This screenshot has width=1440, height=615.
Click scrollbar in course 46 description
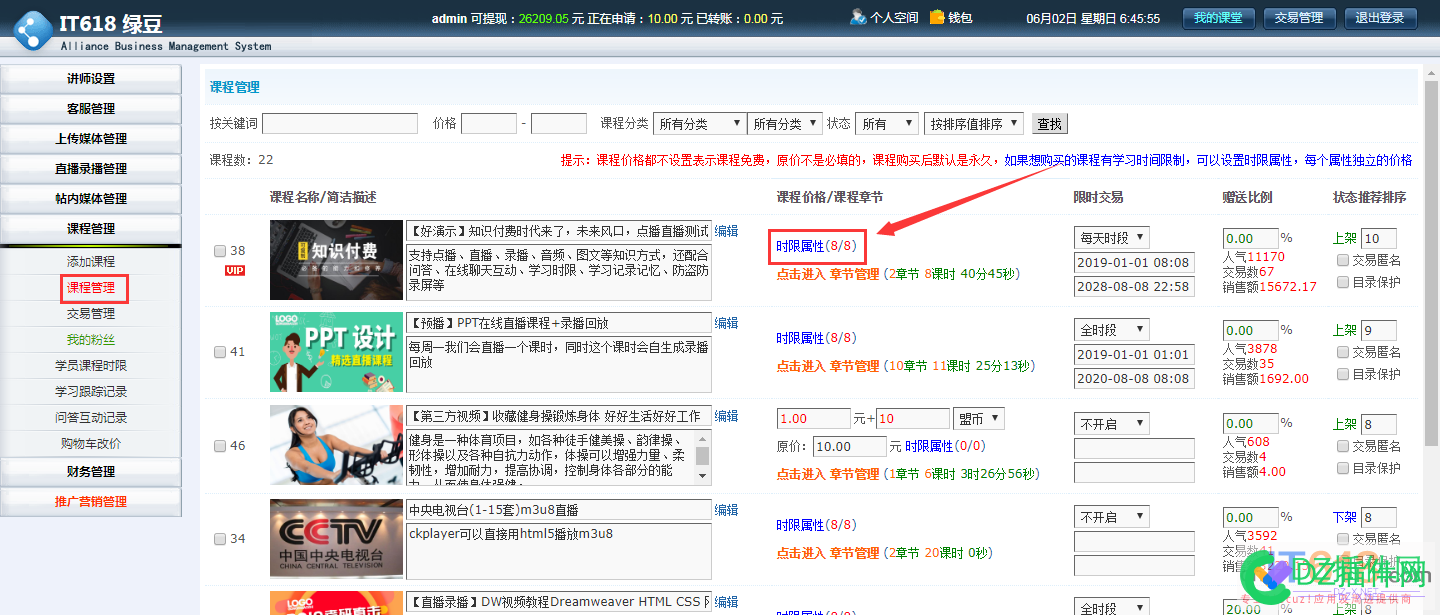702,458
